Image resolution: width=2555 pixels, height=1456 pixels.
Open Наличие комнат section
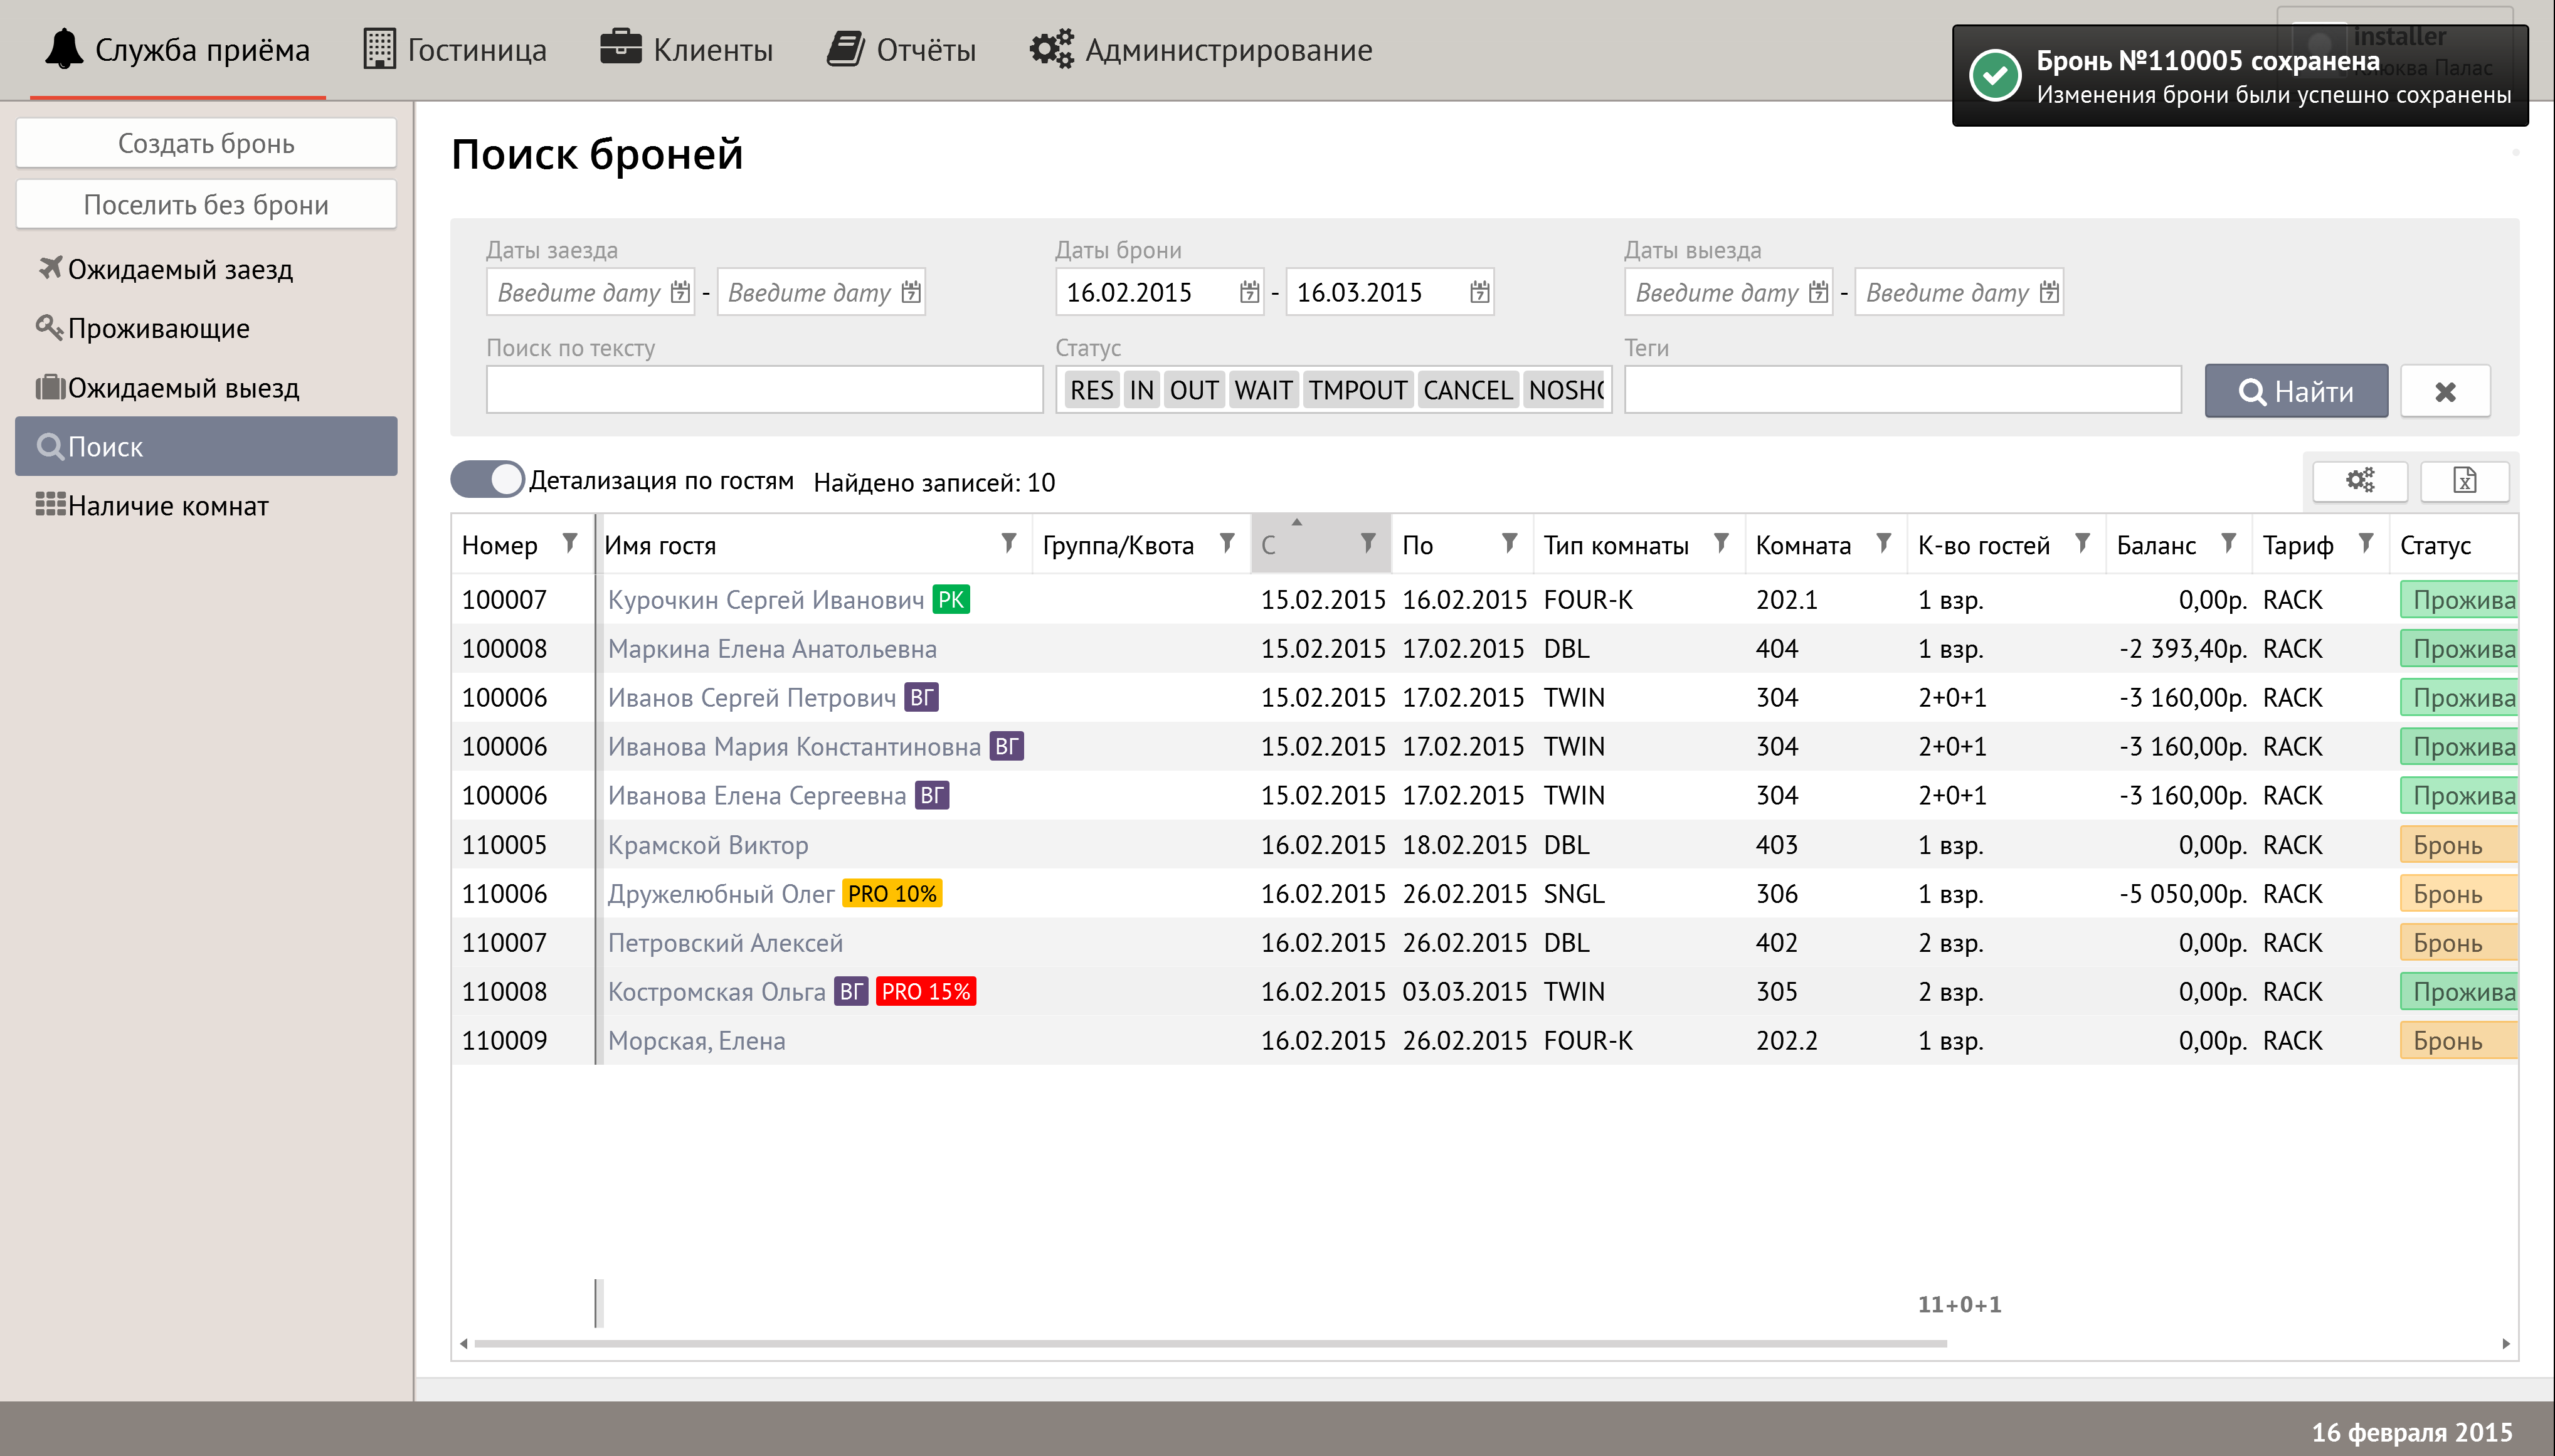tap(206, 506)
